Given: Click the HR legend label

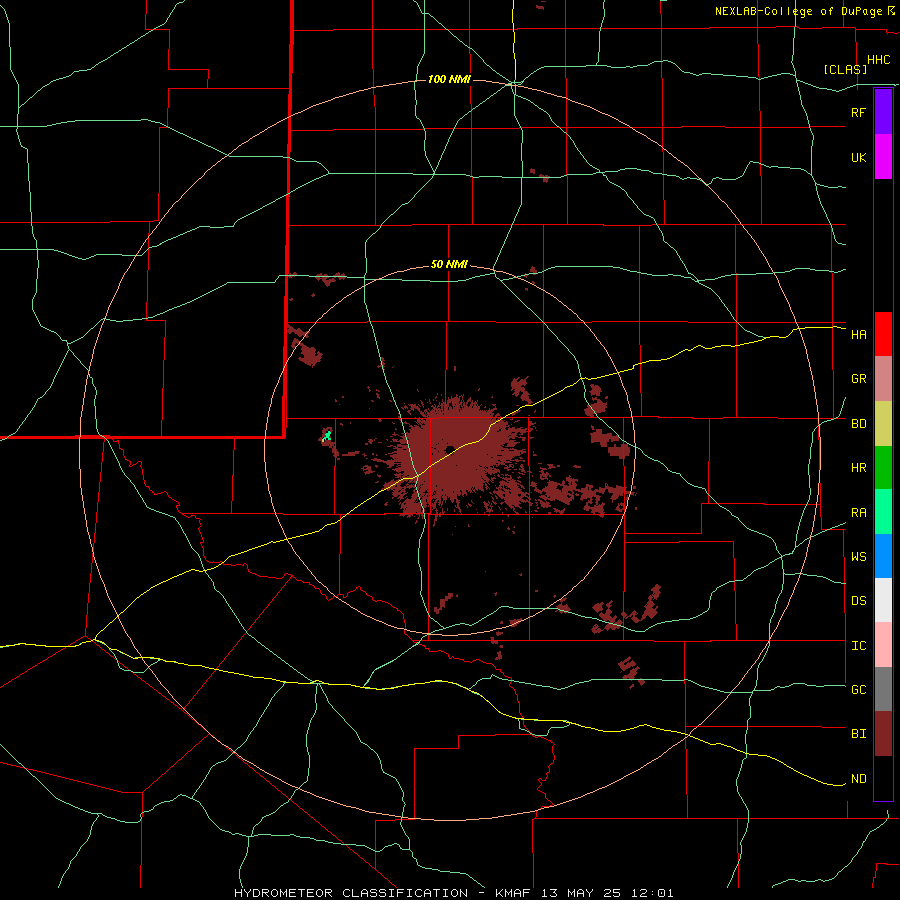Looking at the screenshot, I should tap(858, 468).
